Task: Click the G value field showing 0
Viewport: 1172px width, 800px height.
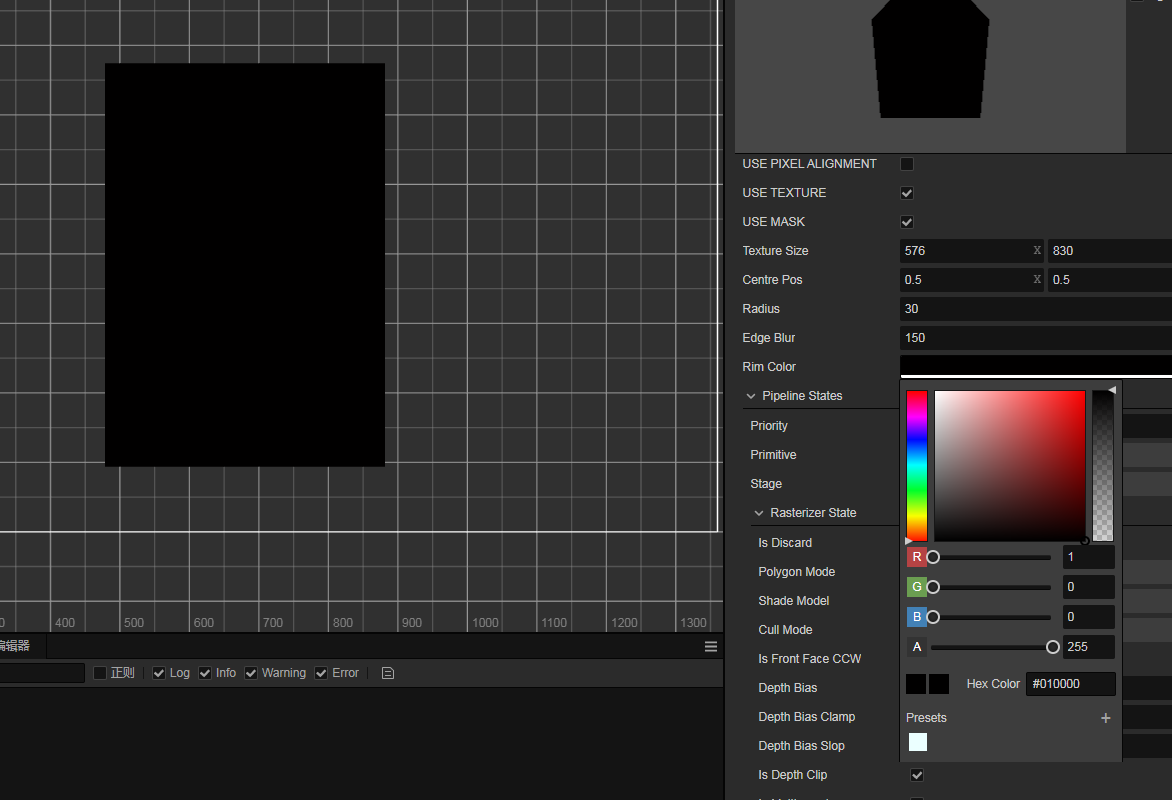Action: click(x=1088, y=587)
